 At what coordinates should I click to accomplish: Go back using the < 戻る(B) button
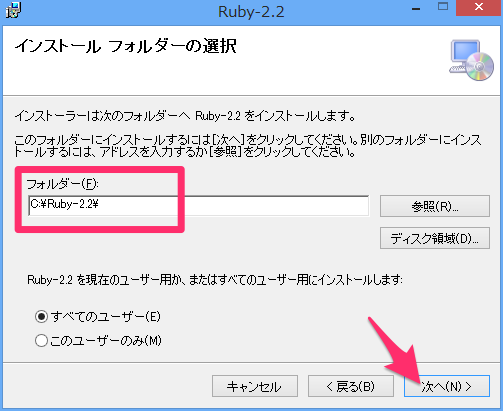coord(351,386)
